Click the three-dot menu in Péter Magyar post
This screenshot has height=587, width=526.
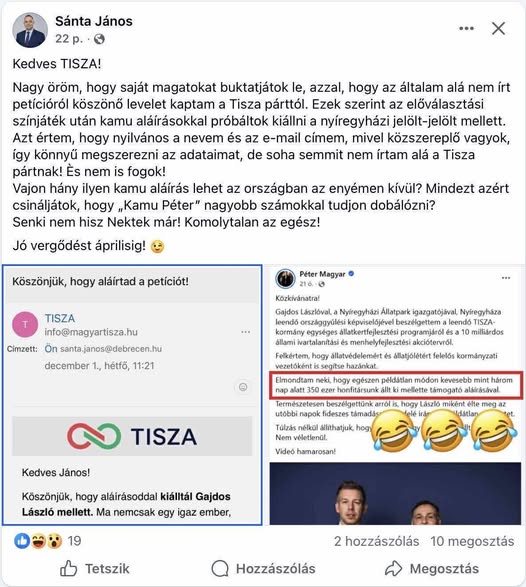coord(506,278)
